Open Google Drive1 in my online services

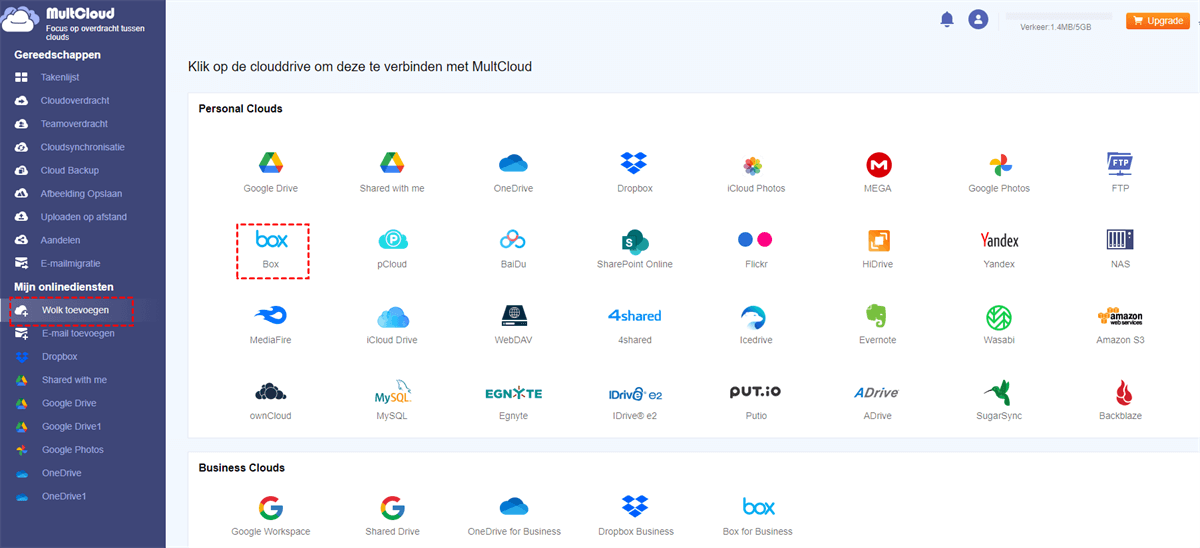click(x=71, y=426)
